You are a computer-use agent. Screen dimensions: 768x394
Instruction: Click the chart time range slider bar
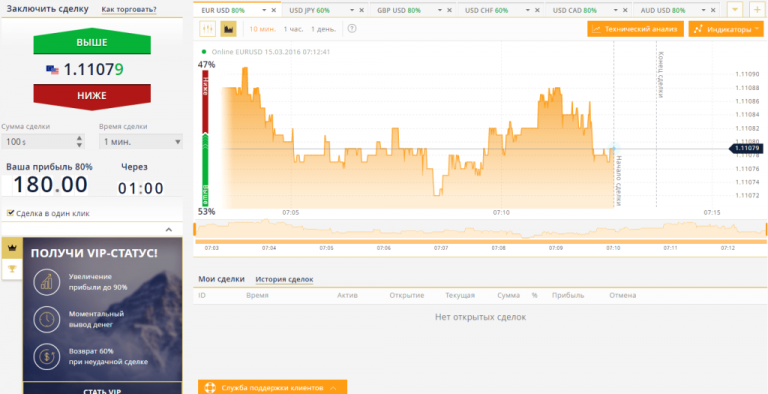point(480,242)
